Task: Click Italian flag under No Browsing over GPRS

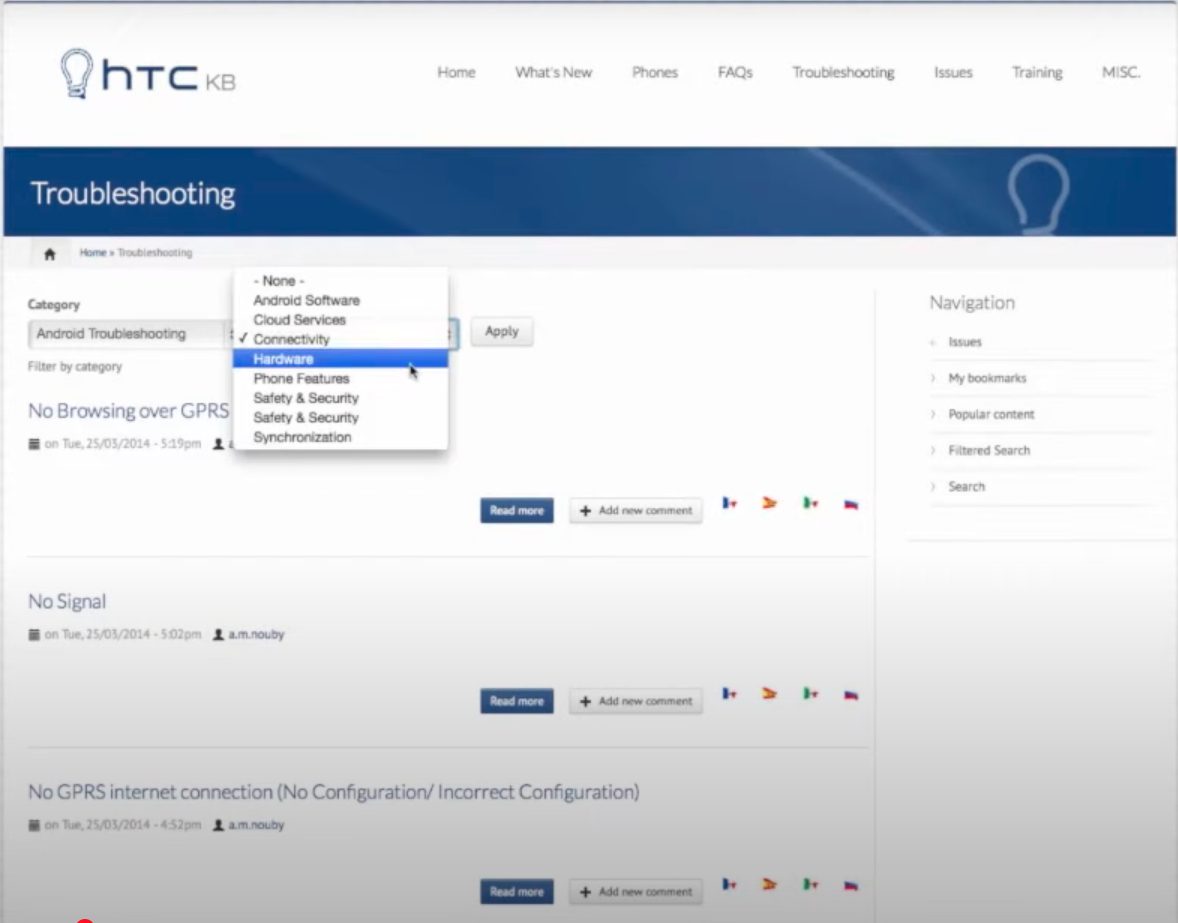Action: [x=810, y=503]
